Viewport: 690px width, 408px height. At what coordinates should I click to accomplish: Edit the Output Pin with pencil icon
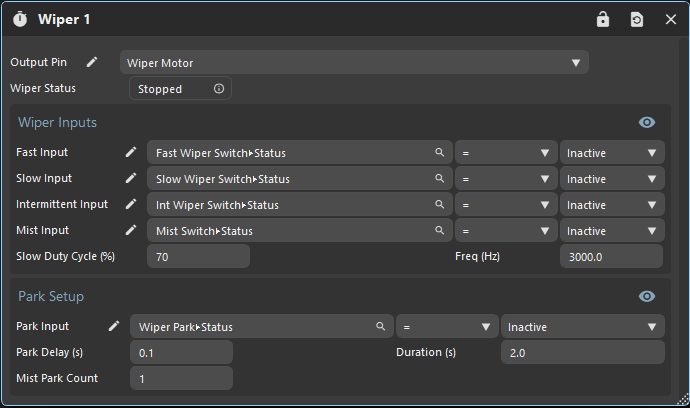pos(92,62)
